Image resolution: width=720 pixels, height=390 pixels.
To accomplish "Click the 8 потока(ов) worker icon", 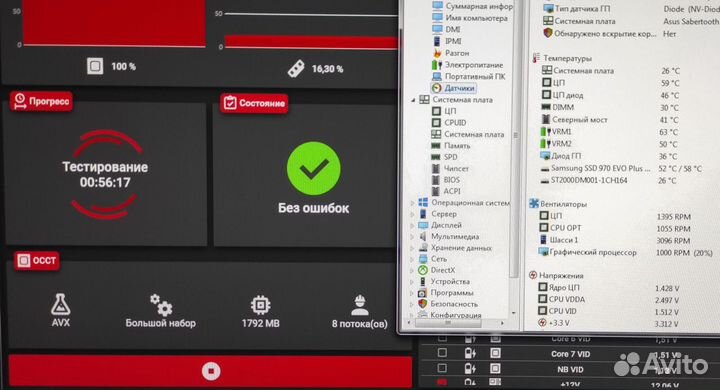I will coord(360,305).
